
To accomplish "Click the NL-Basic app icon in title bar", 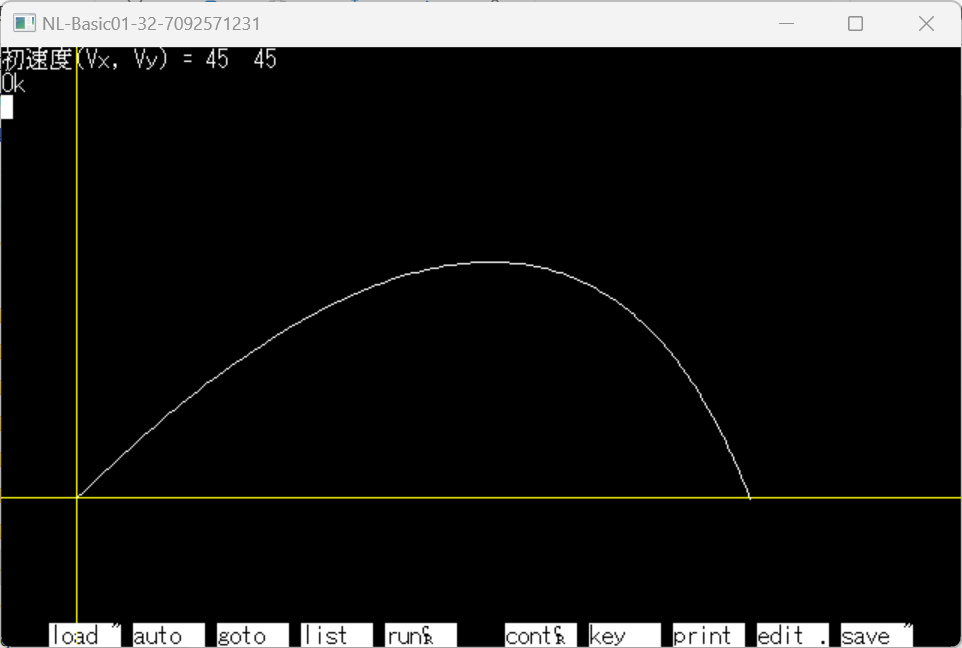I will pos(25,23).
